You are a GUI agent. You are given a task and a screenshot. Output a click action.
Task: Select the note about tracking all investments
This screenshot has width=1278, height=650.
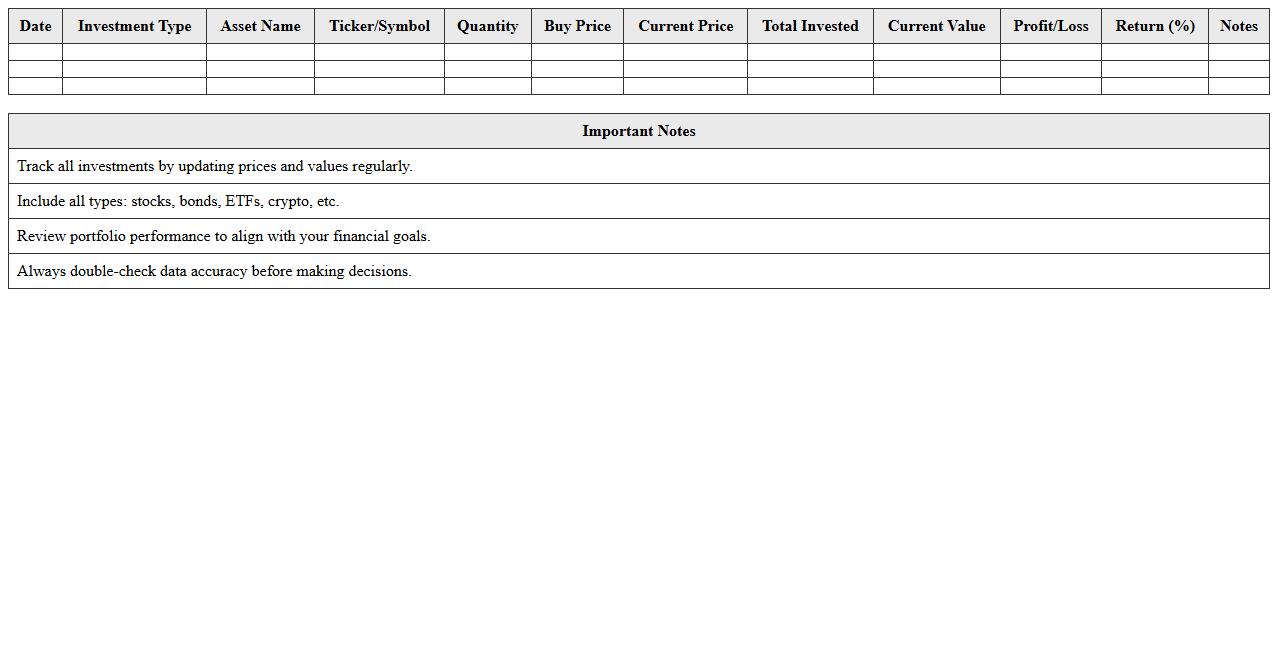tap(215, 166)
